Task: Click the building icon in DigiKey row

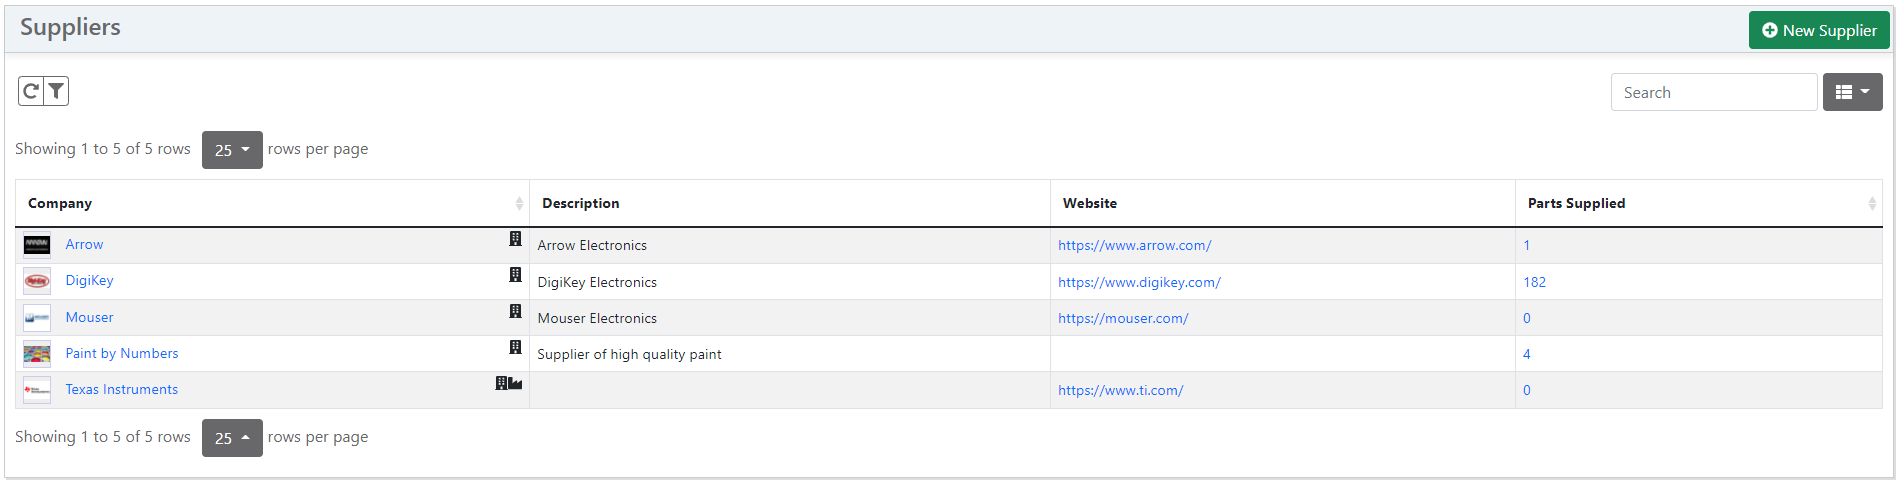Action: click(515, 275)
